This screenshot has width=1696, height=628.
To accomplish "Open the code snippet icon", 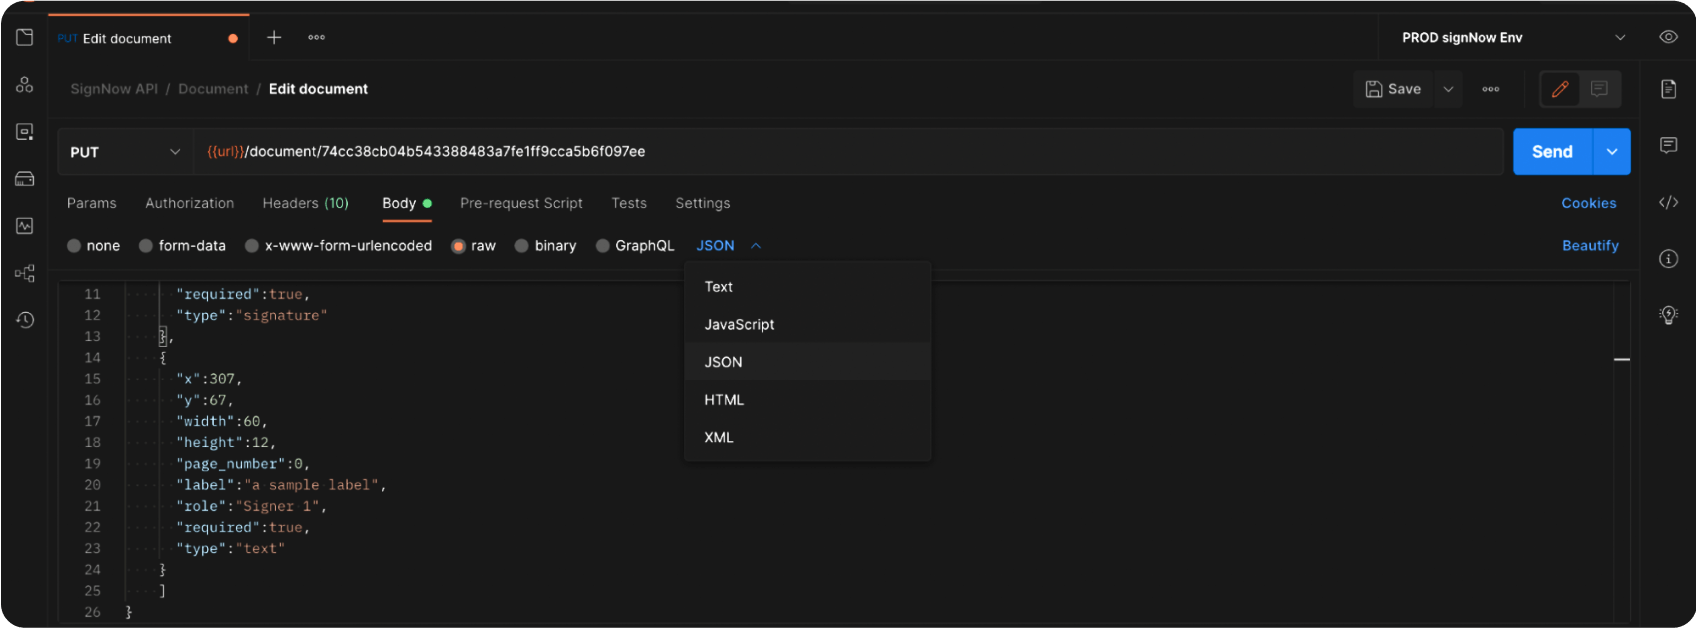I will coord(1668,203).
